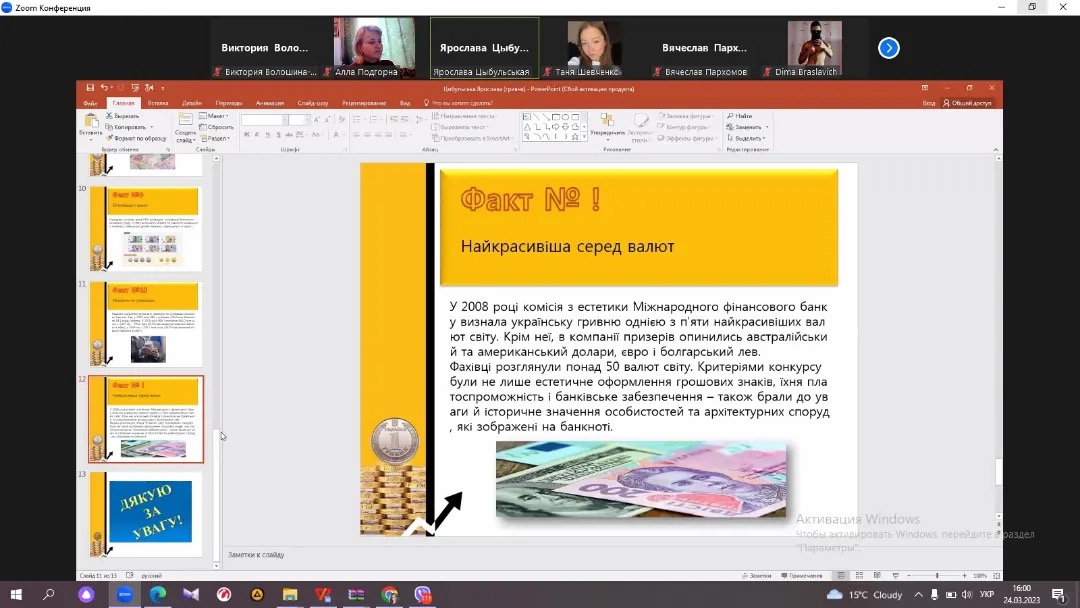
Task: Click the Share (Общий доступ) button
Action: pyautogui.click(x=967, y=102)
